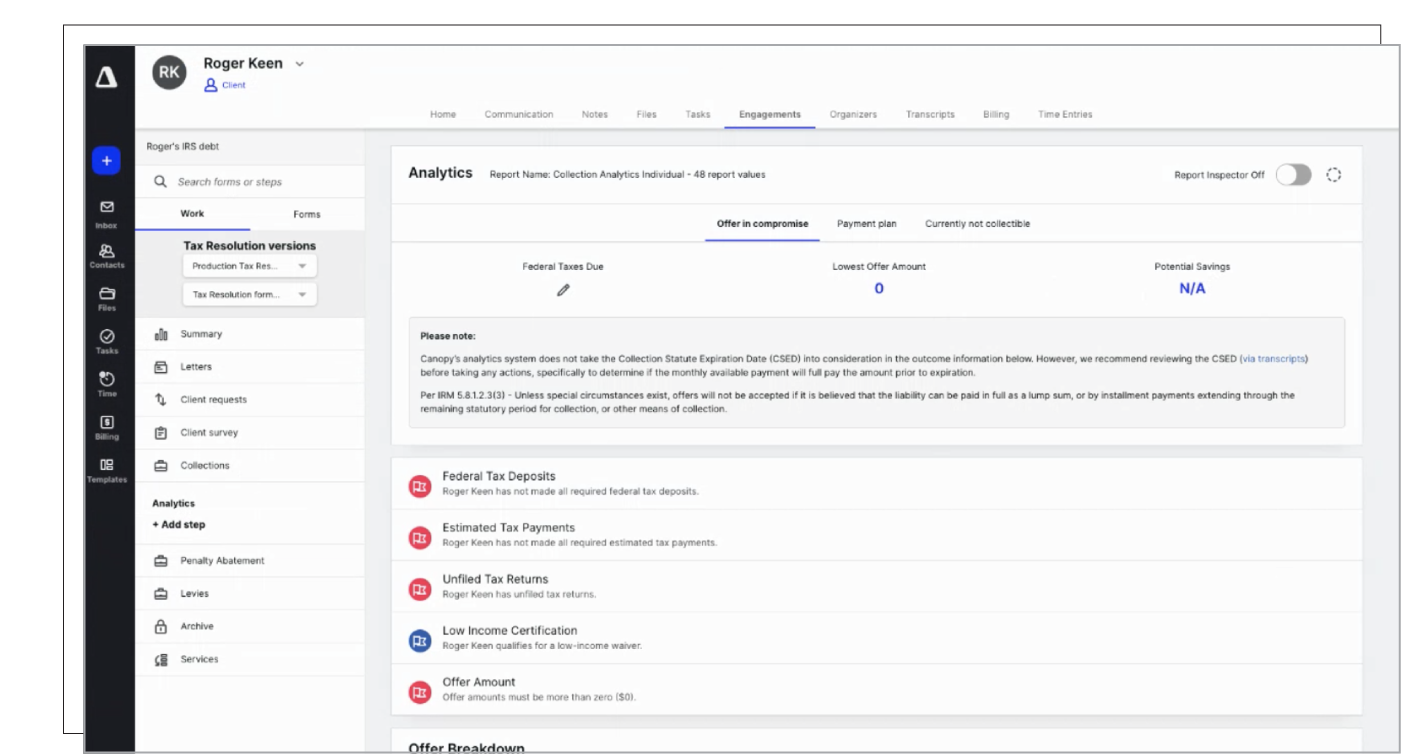The image size is (1401, 754).
Task: Open the Tasks tab in the top navigation
Action: point(698,114)
